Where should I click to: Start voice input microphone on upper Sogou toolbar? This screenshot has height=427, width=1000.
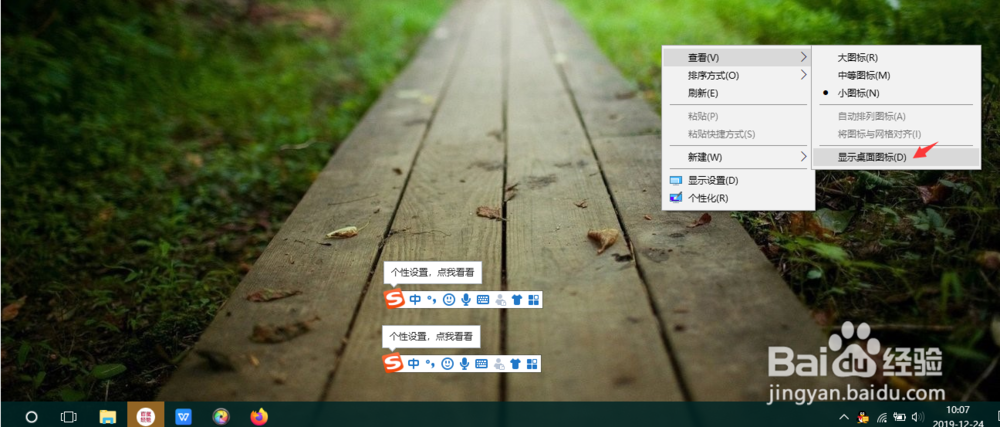[466, 300]
